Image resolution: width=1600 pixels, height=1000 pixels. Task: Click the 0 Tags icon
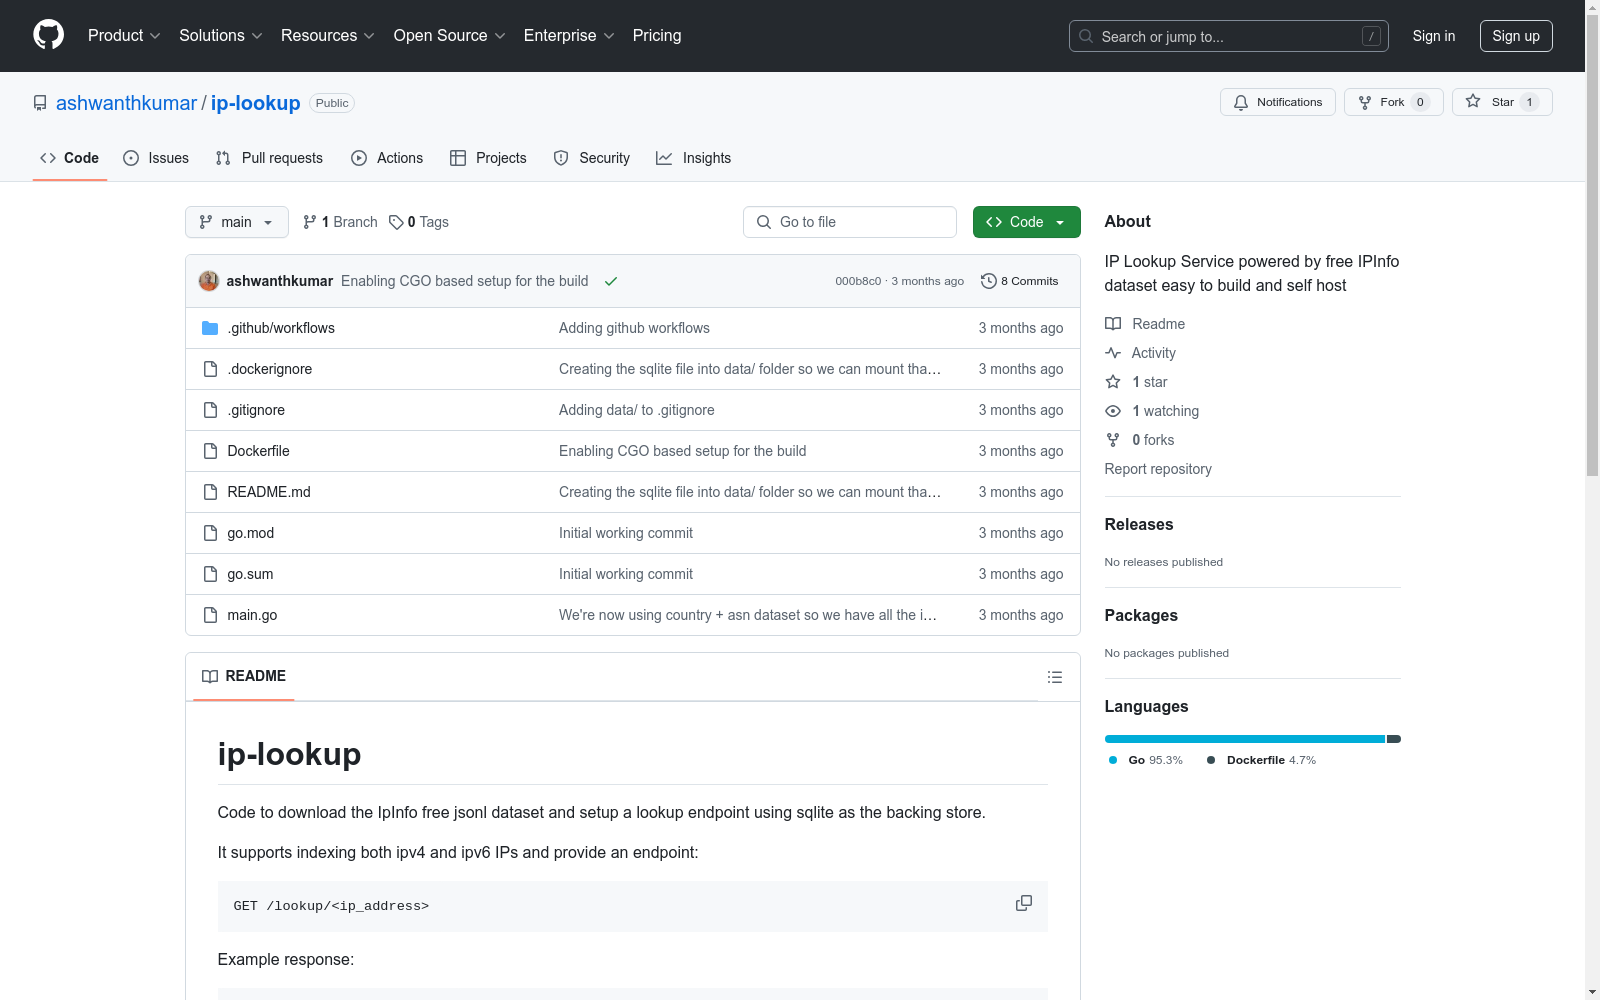396,222
